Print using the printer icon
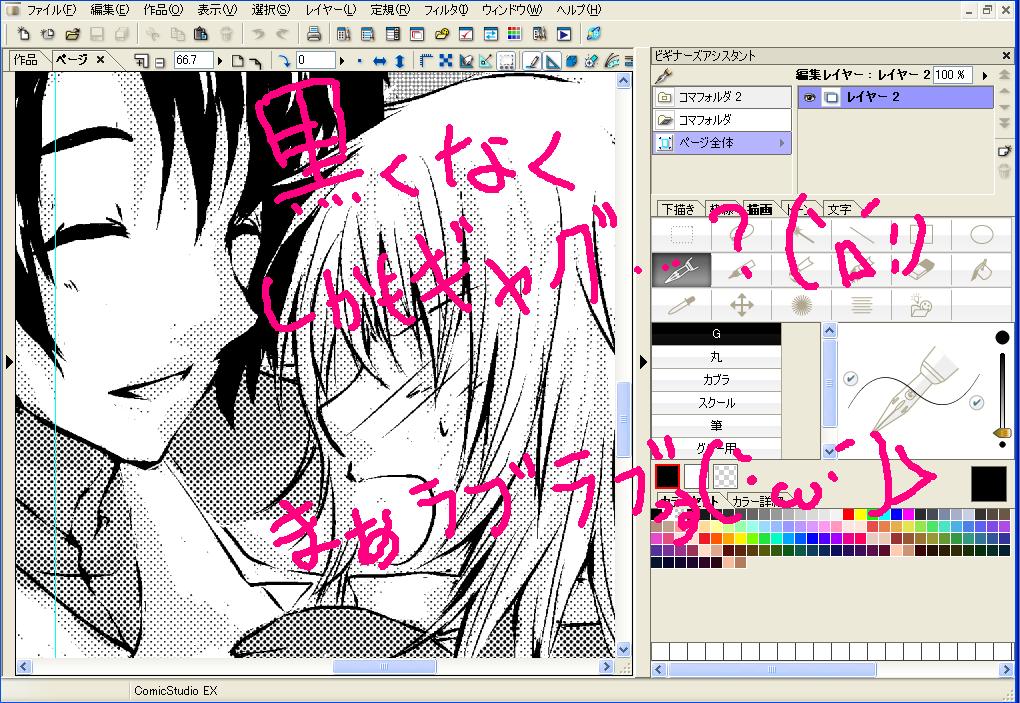This screenshot has width=1020, height=703. [x=314, y=34]
